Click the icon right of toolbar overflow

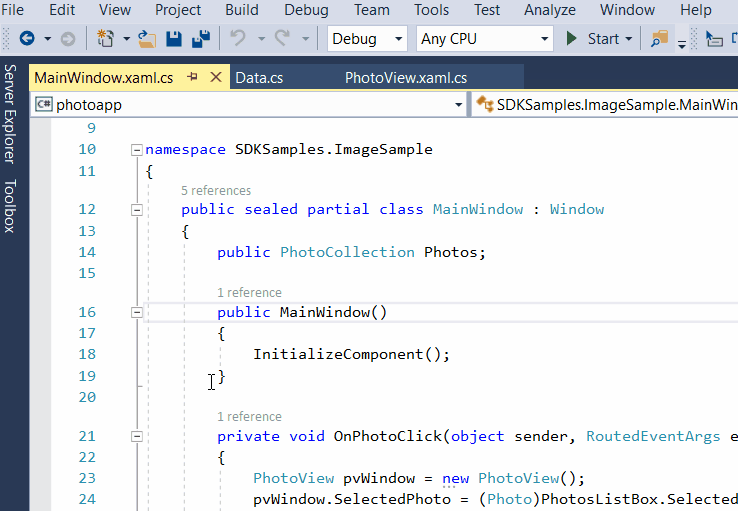point(714,39)
